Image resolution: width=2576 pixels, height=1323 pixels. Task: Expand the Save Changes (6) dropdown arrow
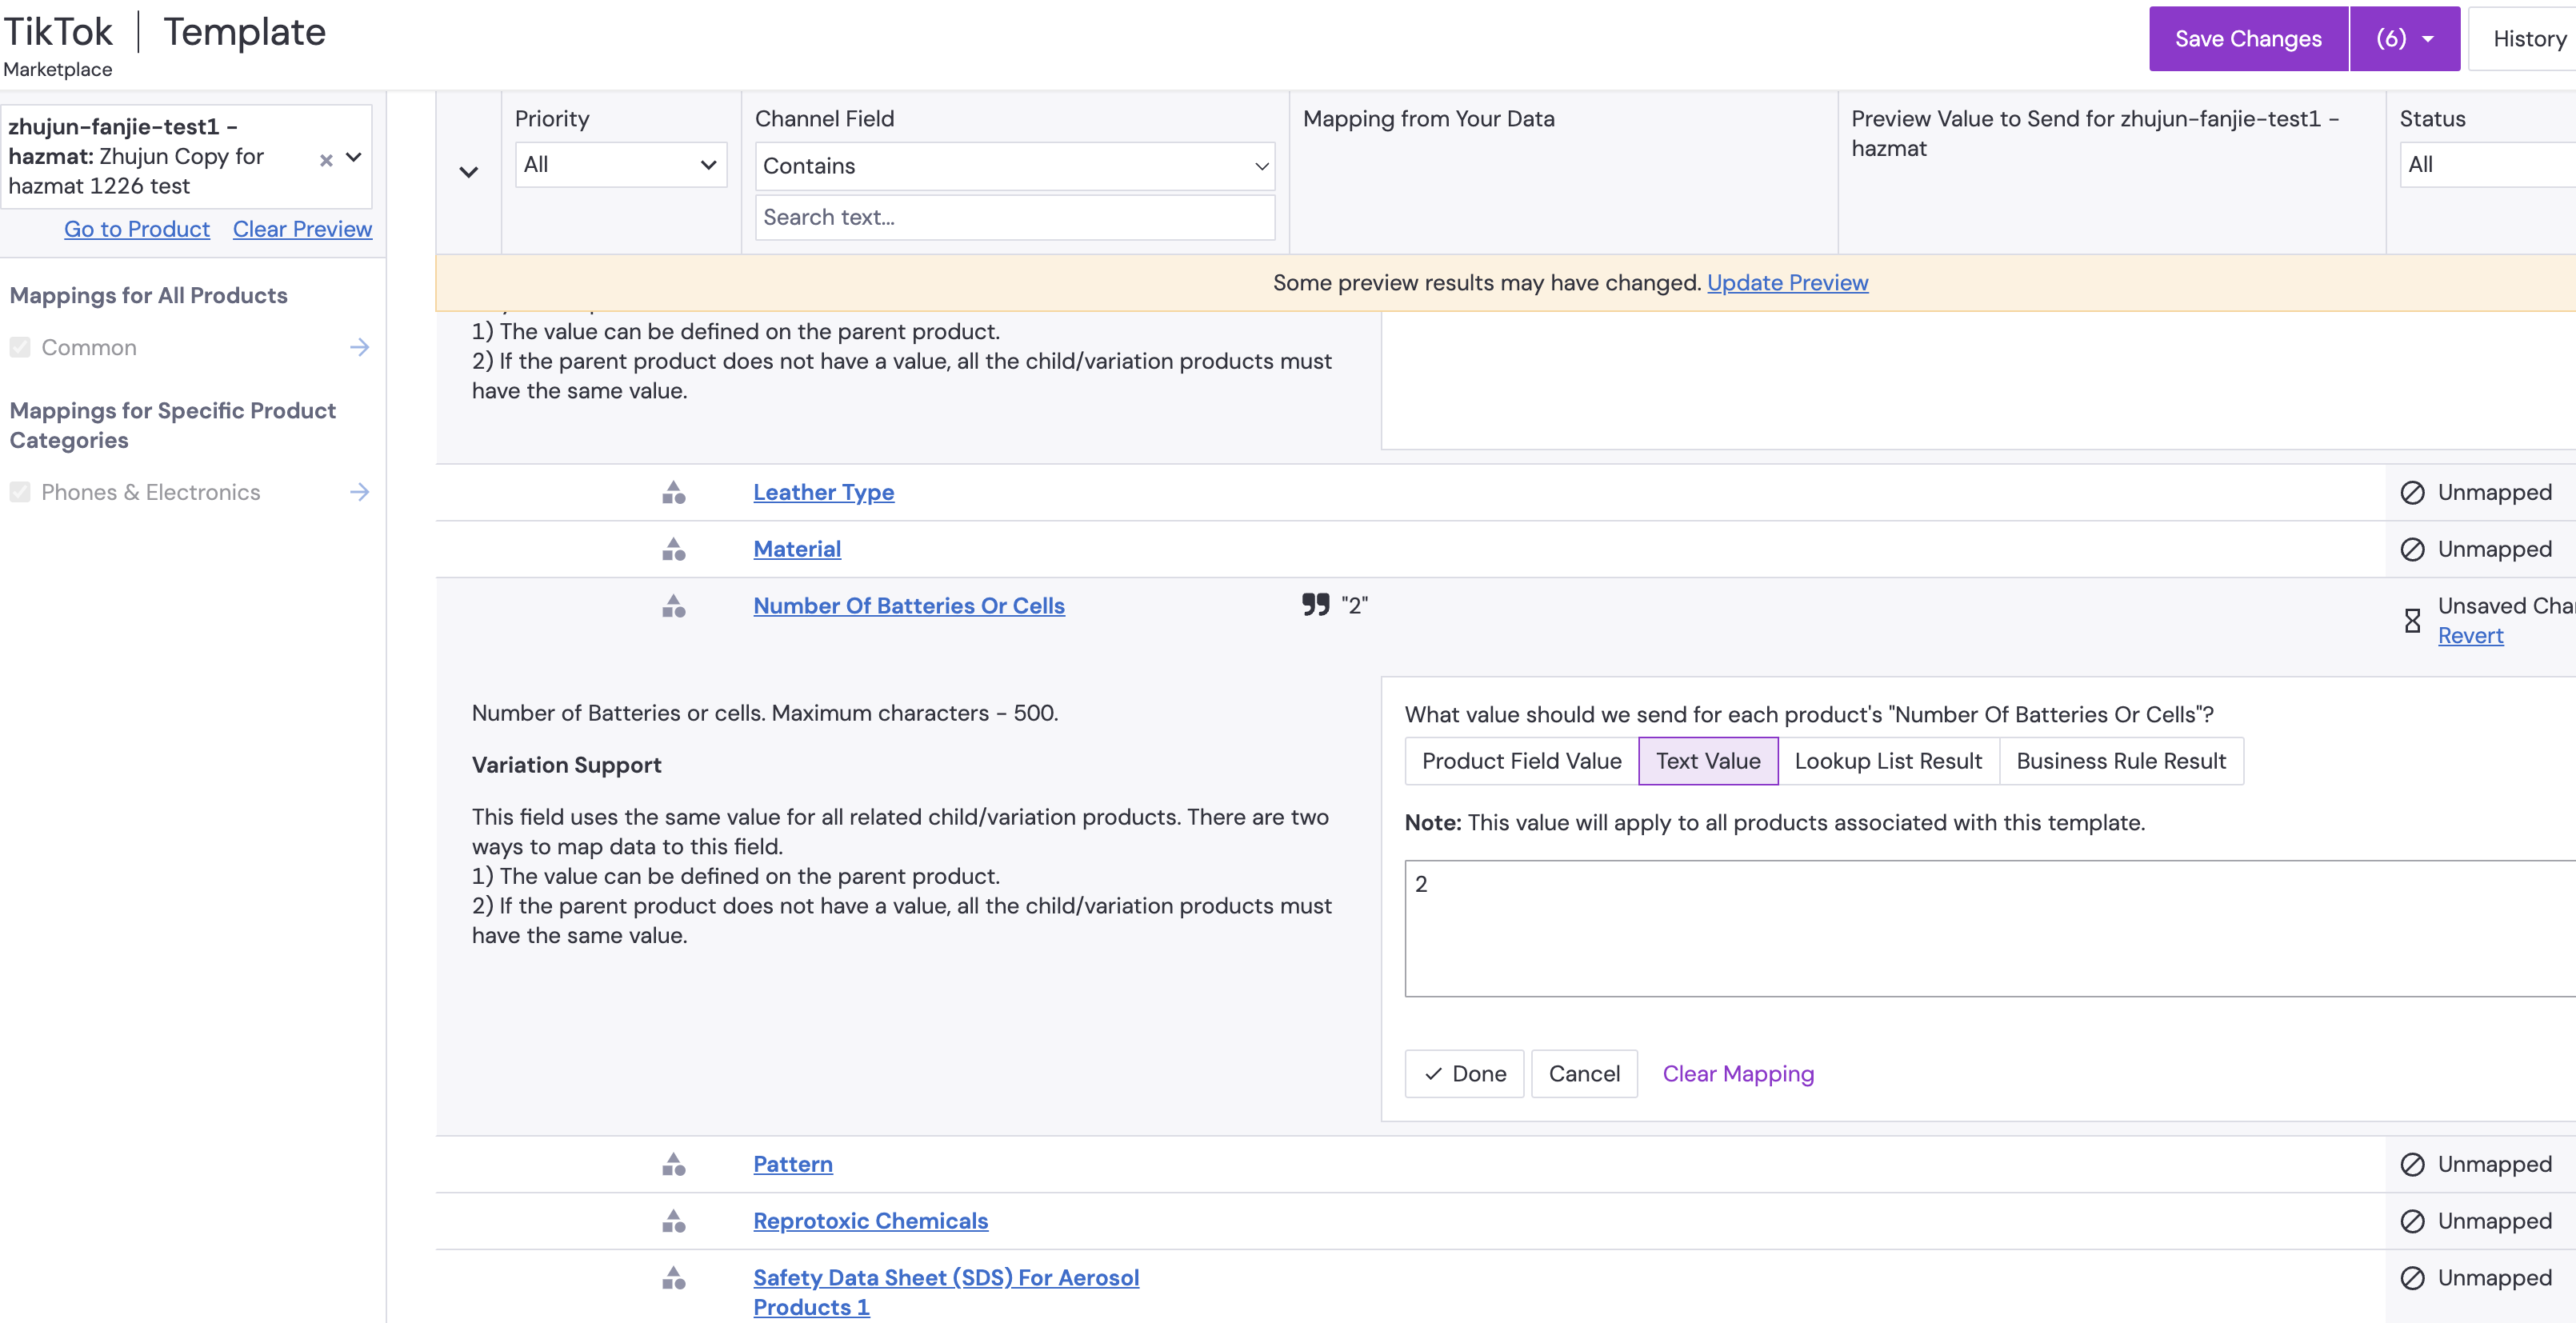[x=2427, y=39]
